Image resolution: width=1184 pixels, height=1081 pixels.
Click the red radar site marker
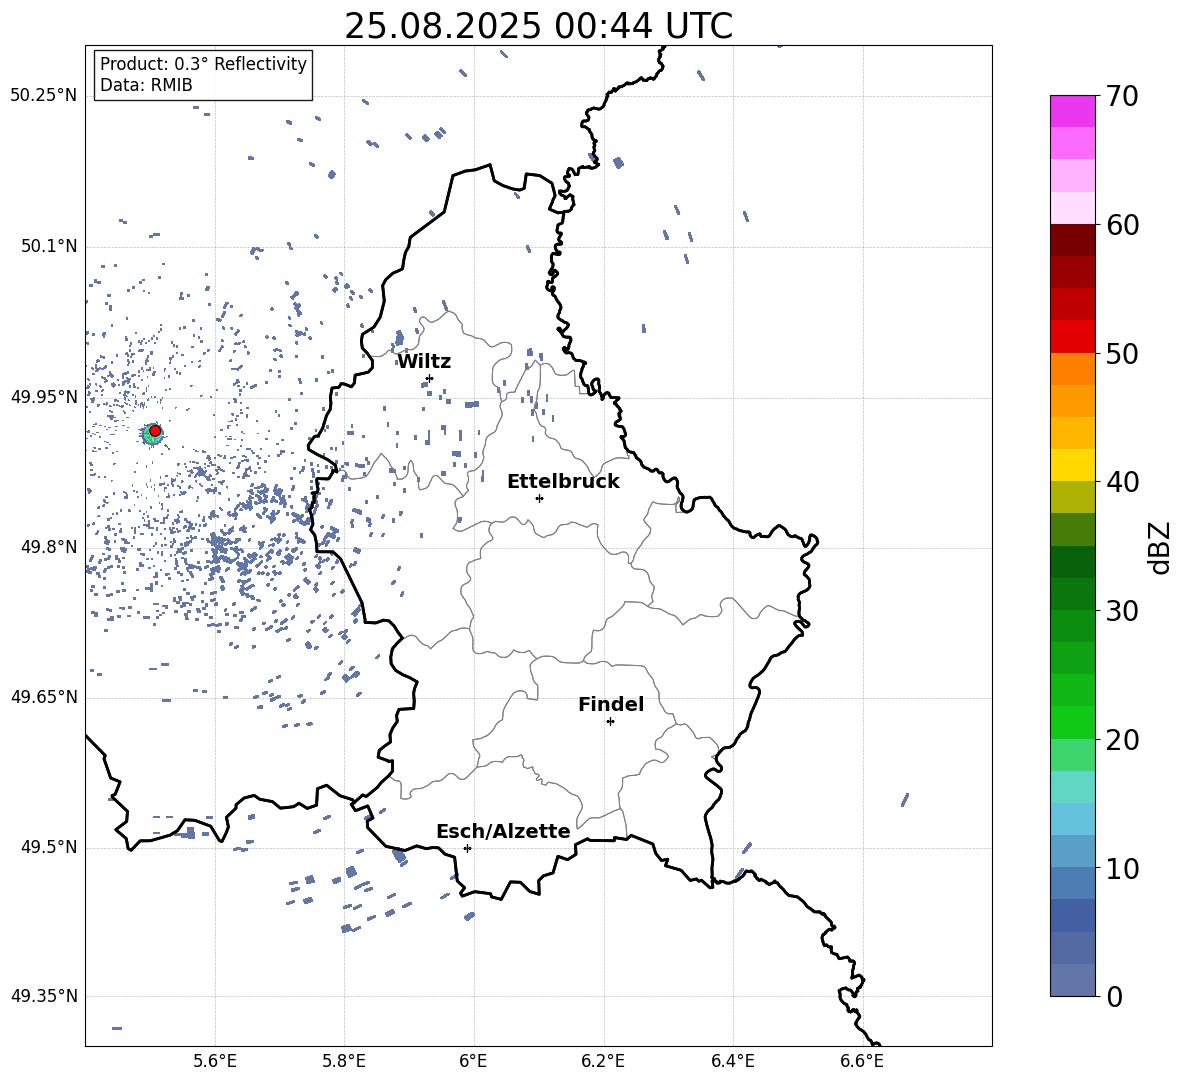pos(155,431)
